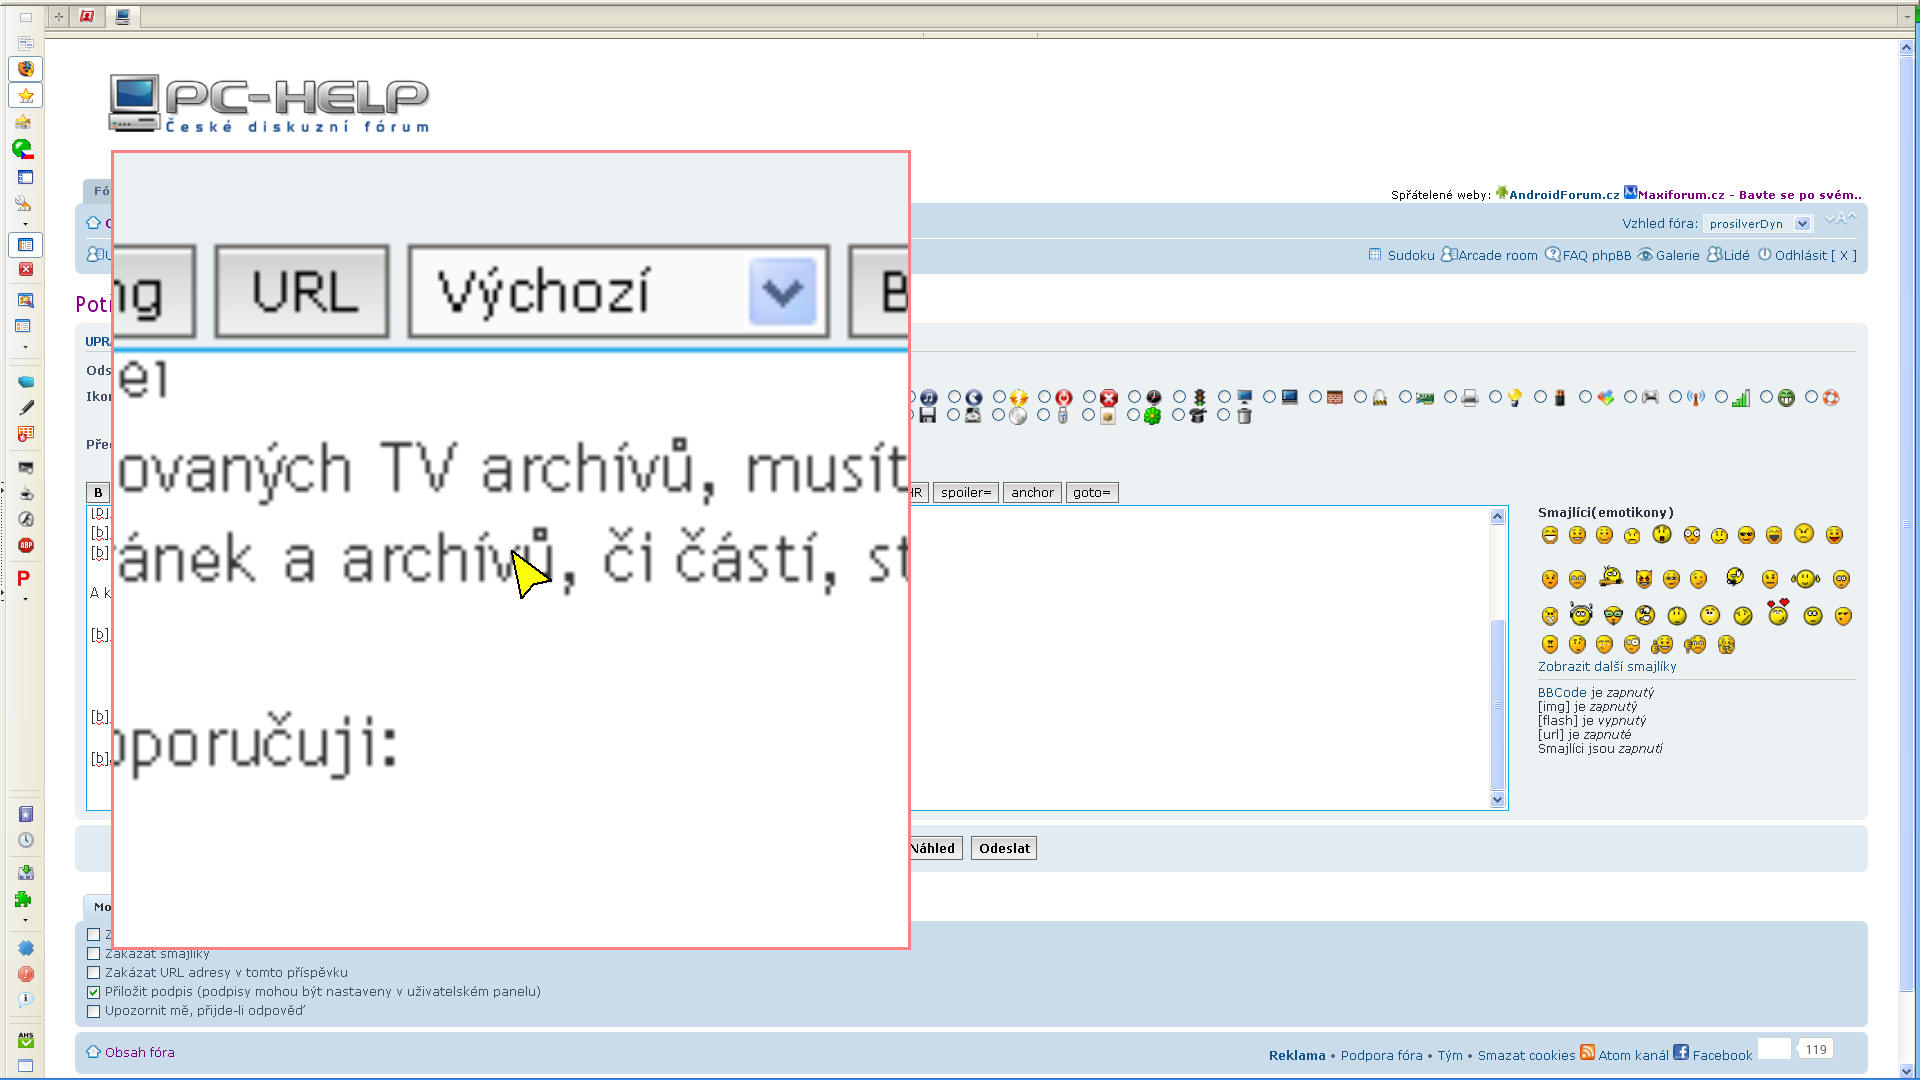This screenshot has width=1920, height=1080.
Task: Select the gamepad topic icon radio
Action: [1630, 397]
